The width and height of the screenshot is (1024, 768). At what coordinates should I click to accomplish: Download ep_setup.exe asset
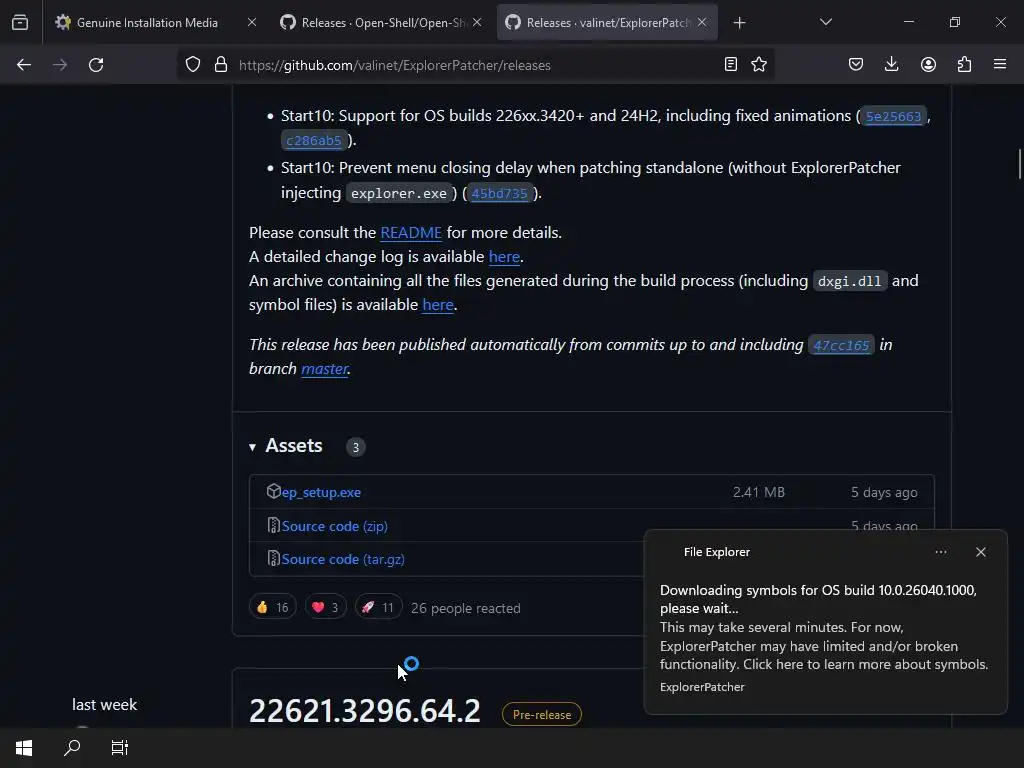(321, 492)
